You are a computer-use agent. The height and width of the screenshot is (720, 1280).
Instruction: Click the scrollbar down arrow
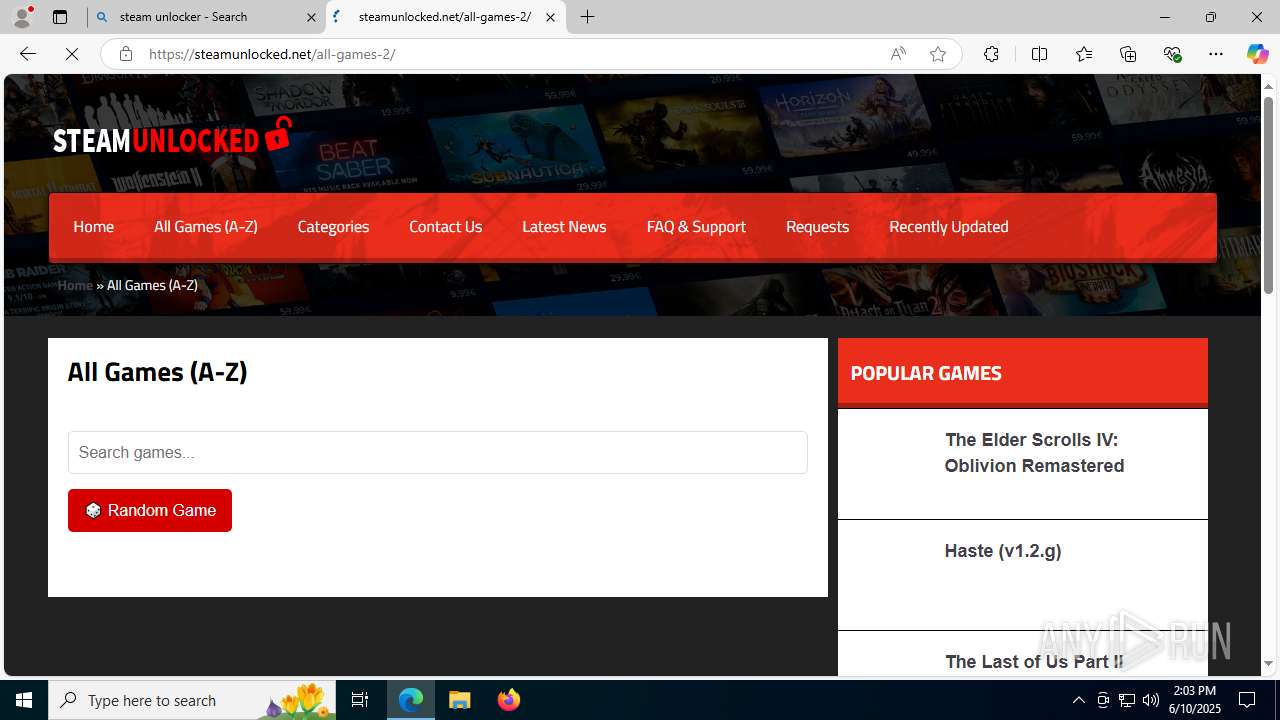[x=1269, y=664]
